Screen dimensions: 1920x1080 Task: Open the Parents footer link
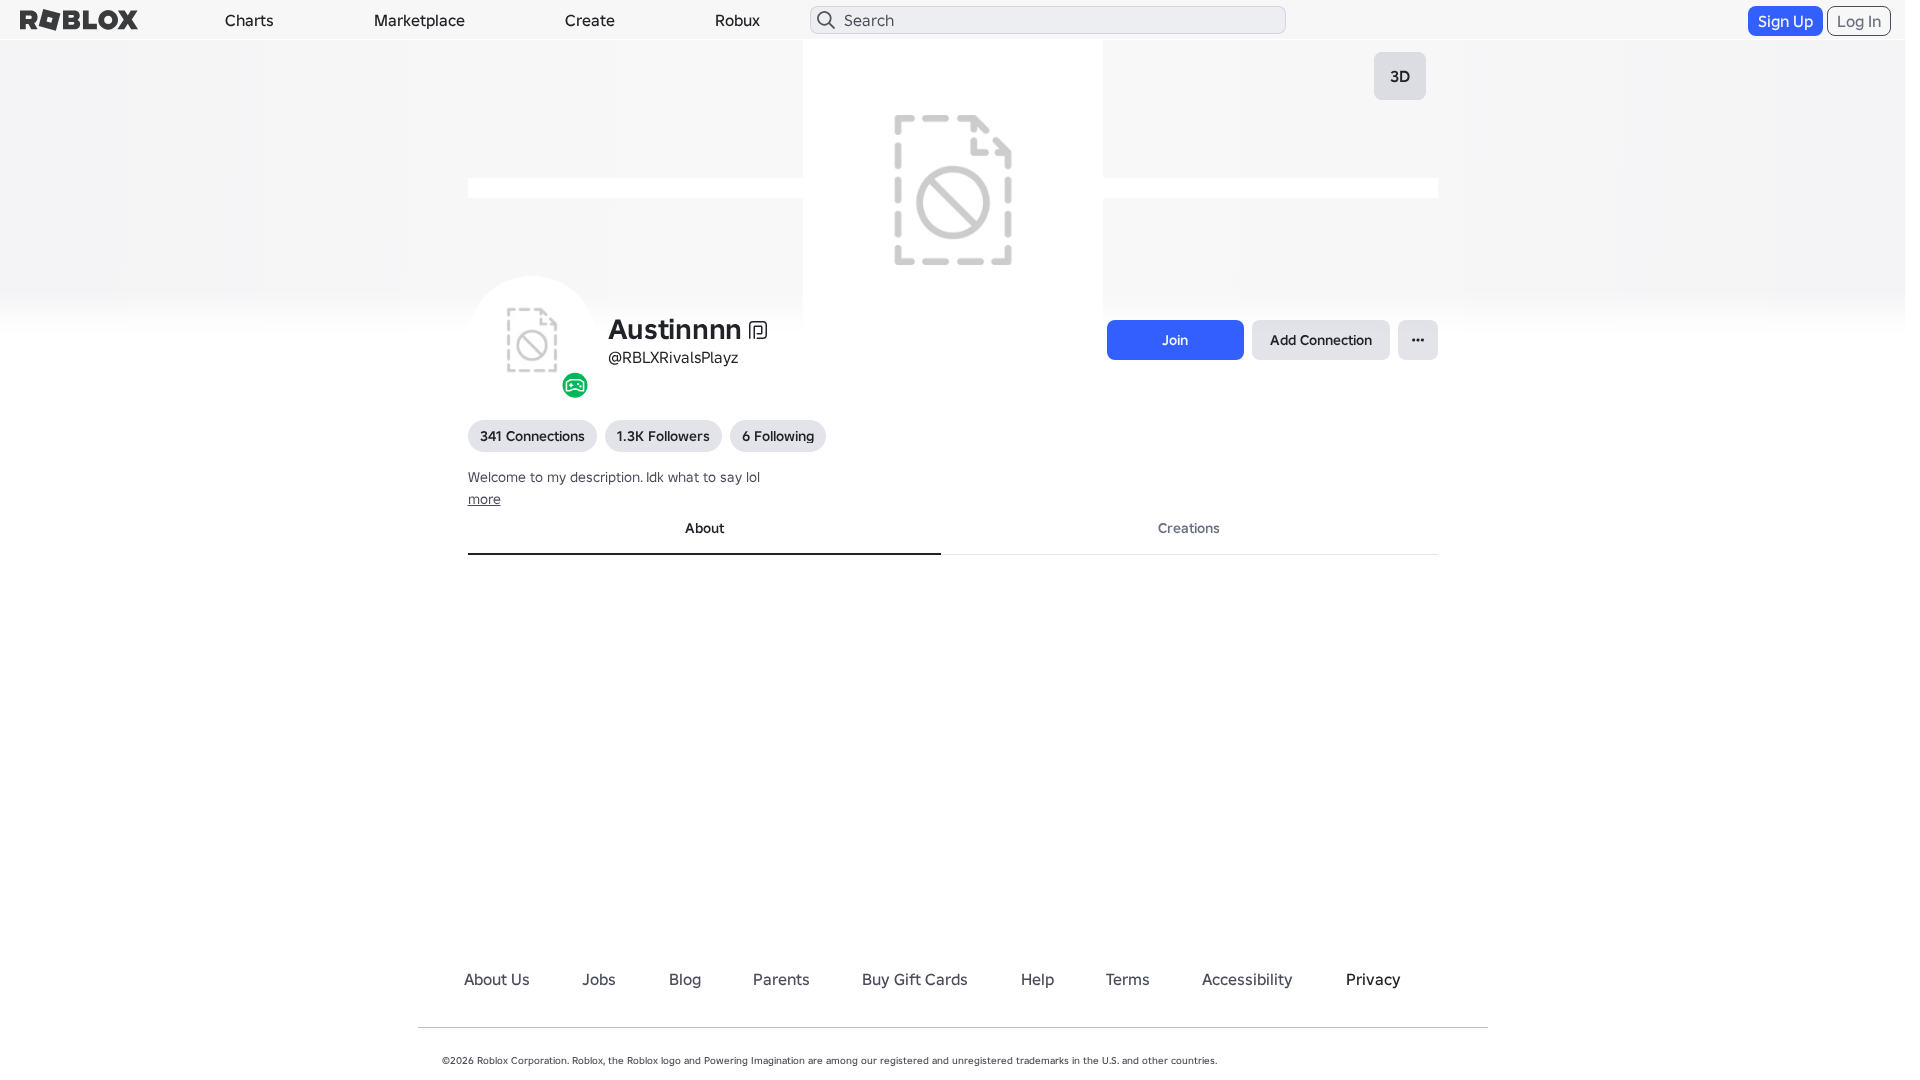781,980
